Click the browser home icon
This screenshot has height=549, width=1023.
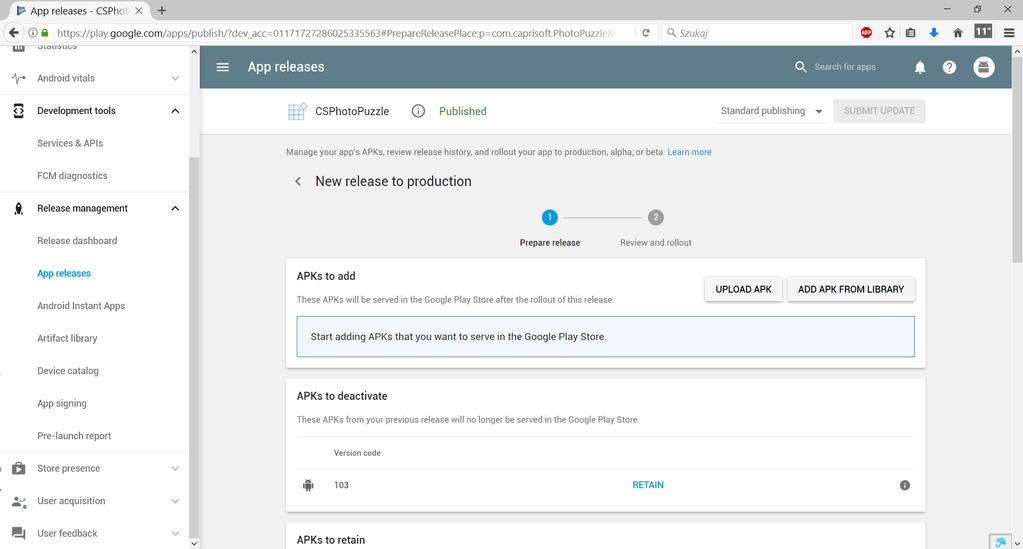(958, 33)
